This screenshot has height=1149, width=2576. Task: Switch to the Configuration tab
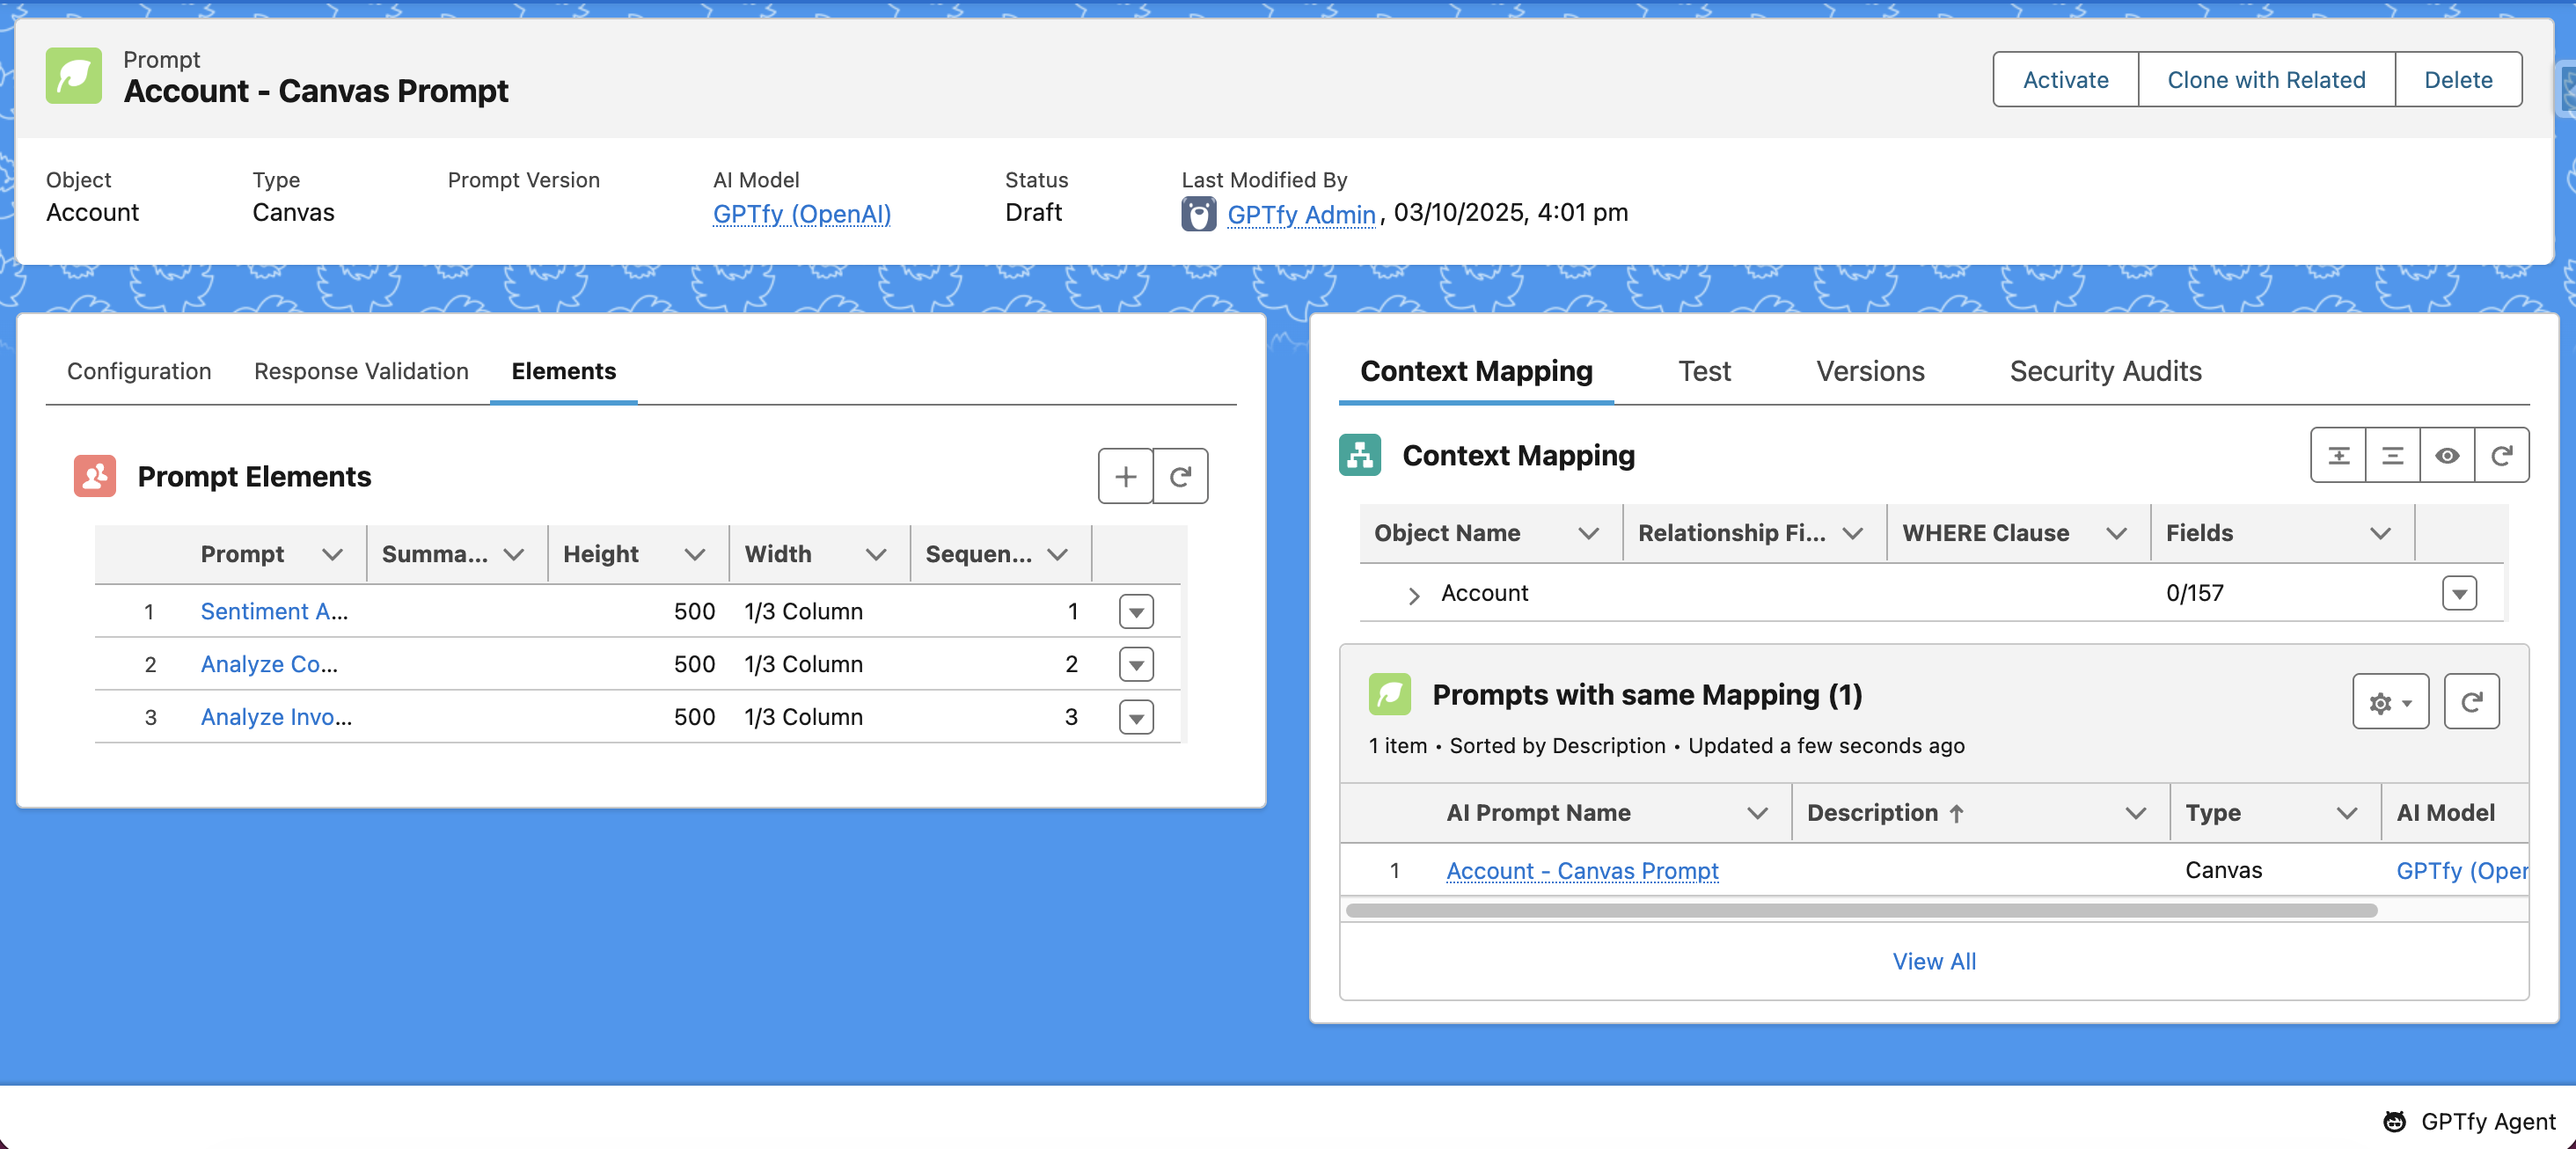tap(139, 371)
